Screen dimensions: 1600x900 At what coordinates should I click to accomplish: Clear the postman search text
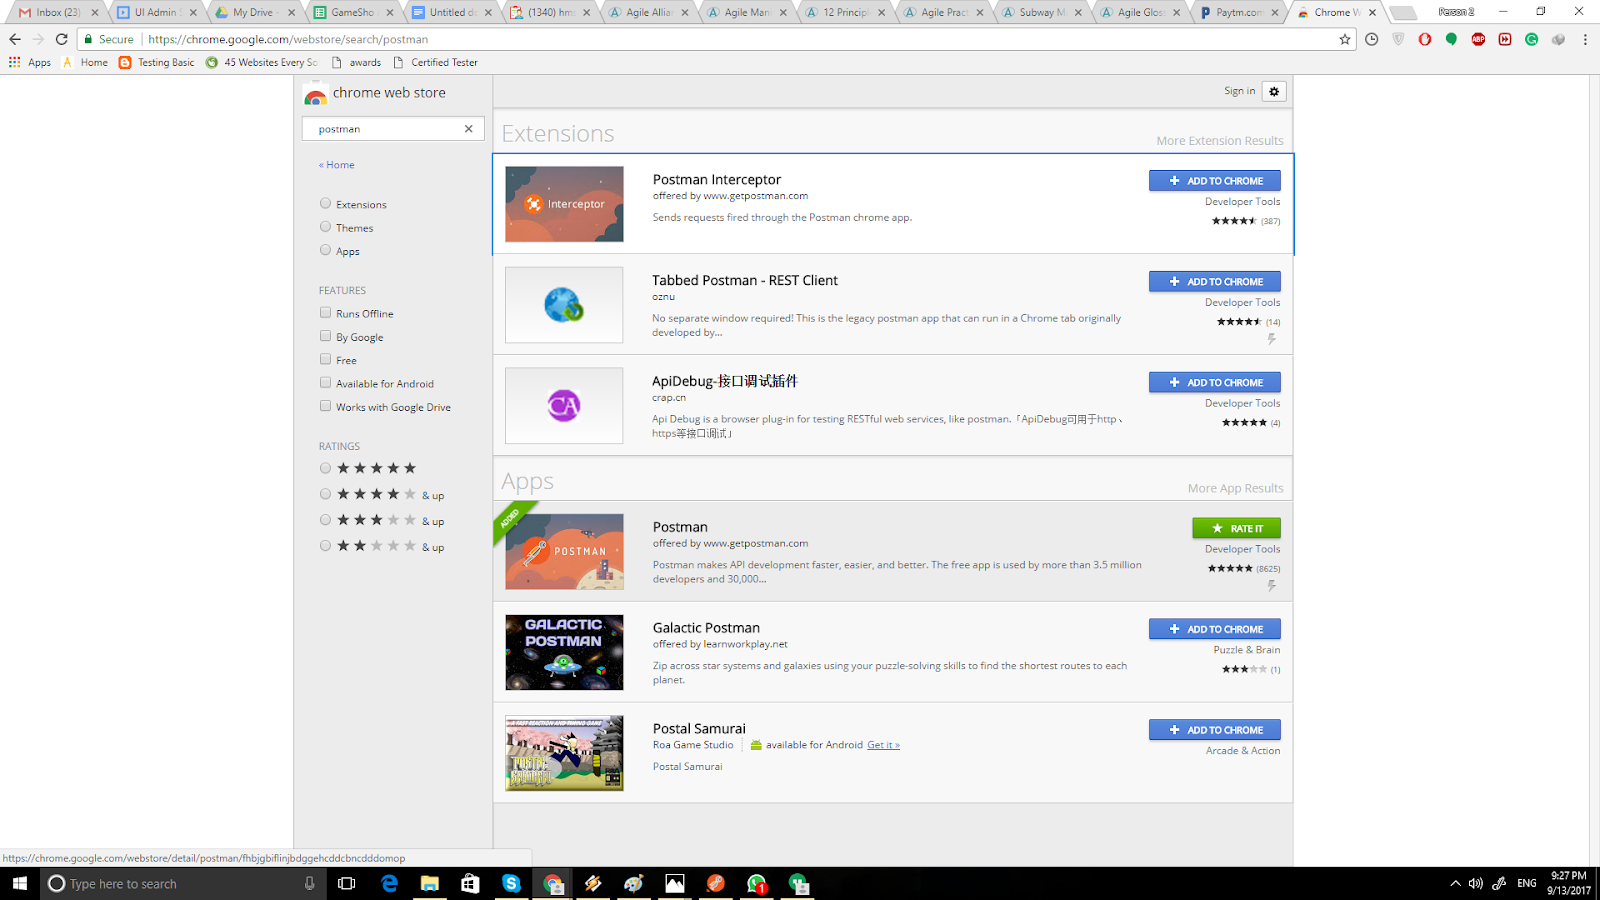pyautogui.click(x=468, y=129)
